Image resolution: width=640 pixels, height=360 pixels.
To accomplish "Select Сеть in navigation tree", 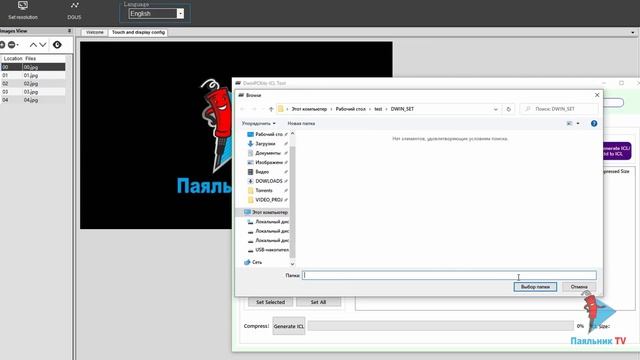I will tap(253, 262).
